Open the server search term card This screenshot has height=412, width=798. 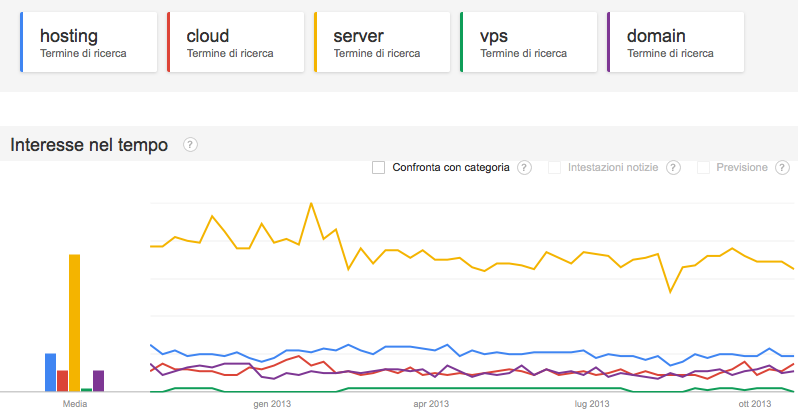pos(383,42)
